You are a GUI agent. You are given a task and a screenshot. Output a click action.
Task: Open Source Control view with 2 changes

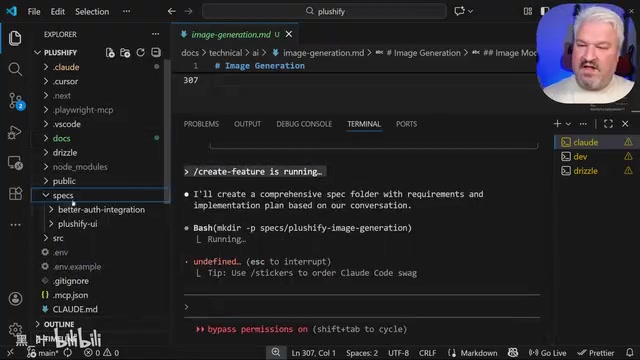tap(16, 100)
